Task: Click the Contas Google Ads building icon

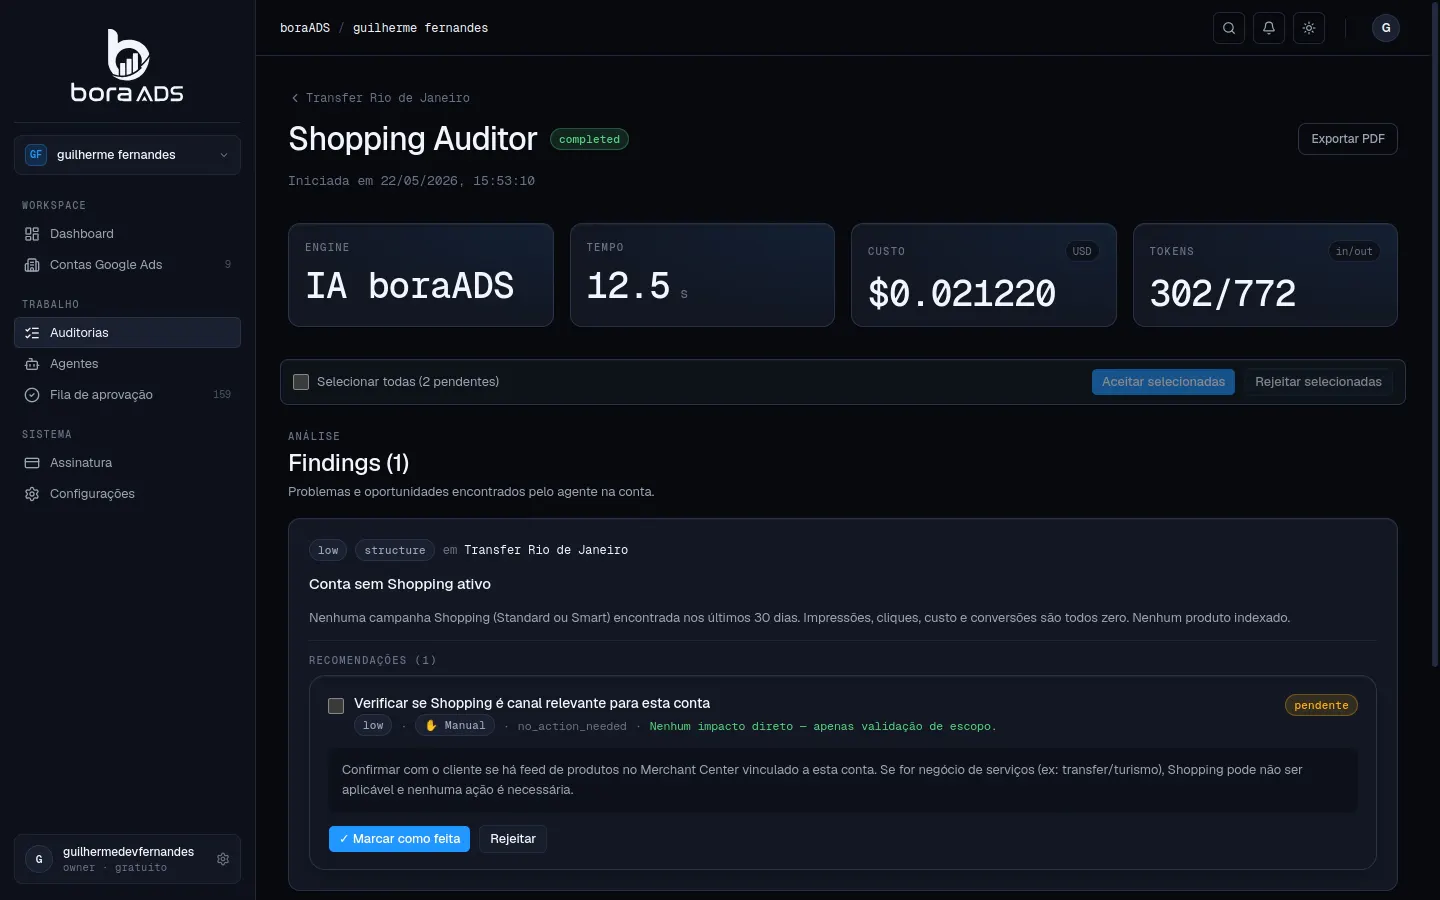Action: pos(32,265)
